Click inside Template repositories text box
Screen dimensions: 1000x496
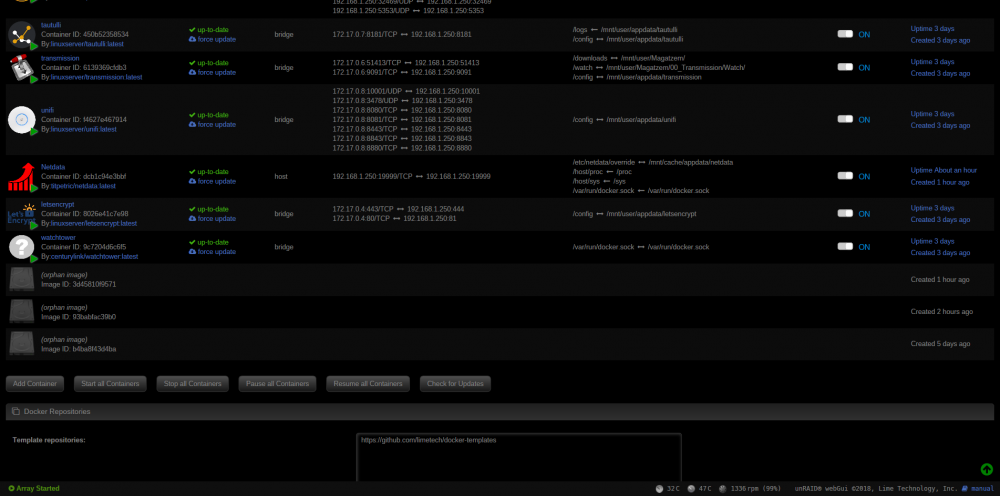(518, 459)
